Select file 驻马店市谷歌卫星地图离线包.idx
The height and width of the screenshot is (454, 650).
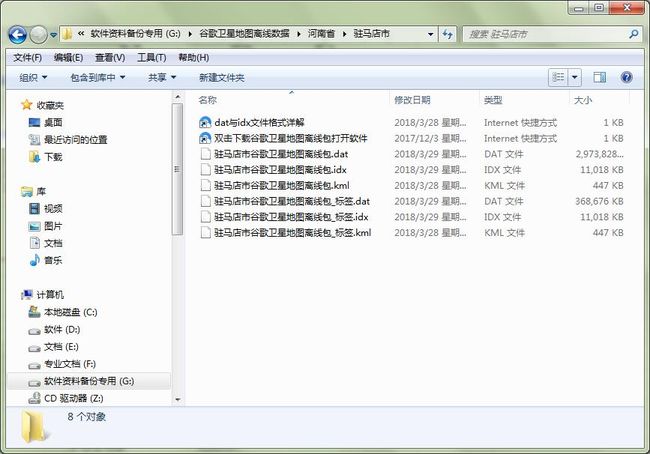pyautogui.click(x=280, y=170)
